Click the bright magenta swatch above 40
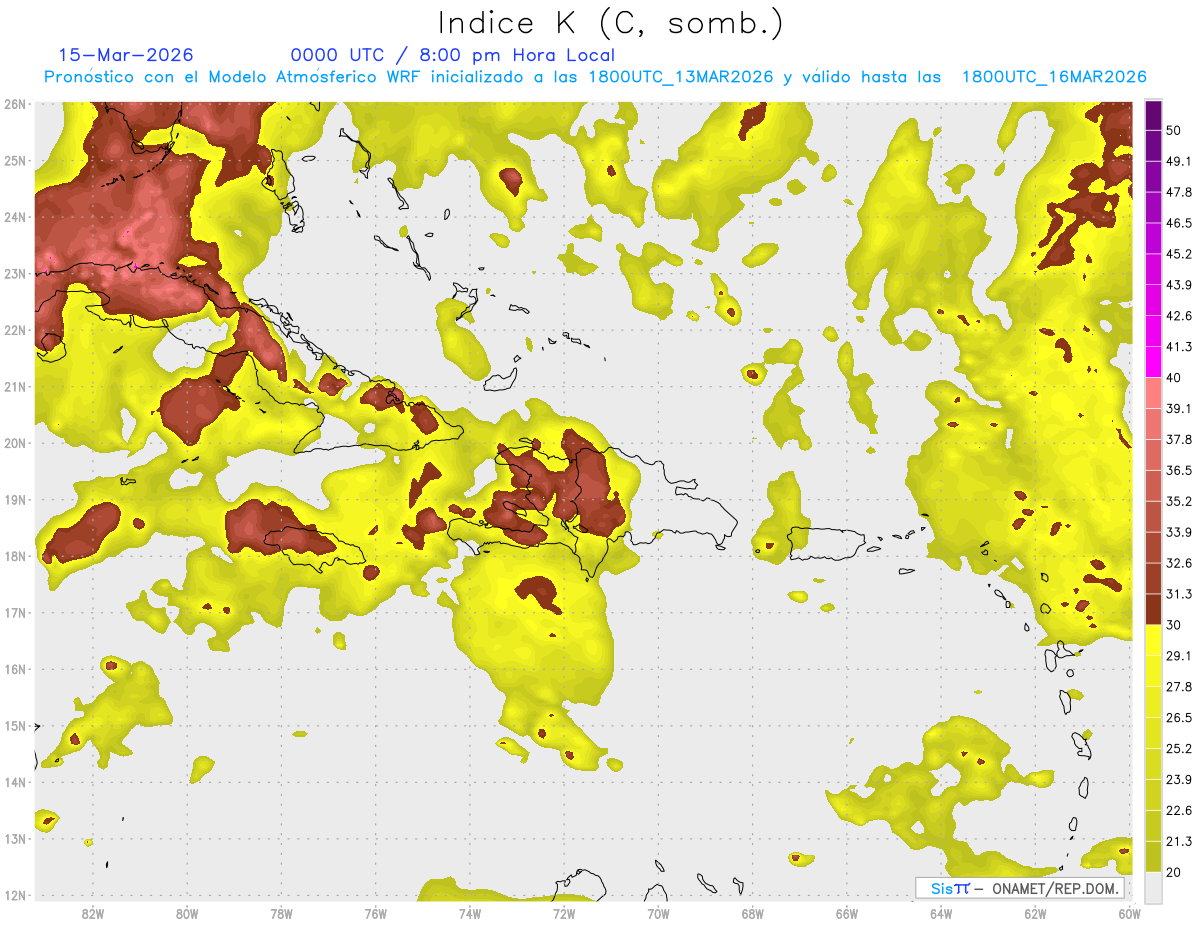The height and width of the screenshot is (927, 1200). [x=1154, y=361]
